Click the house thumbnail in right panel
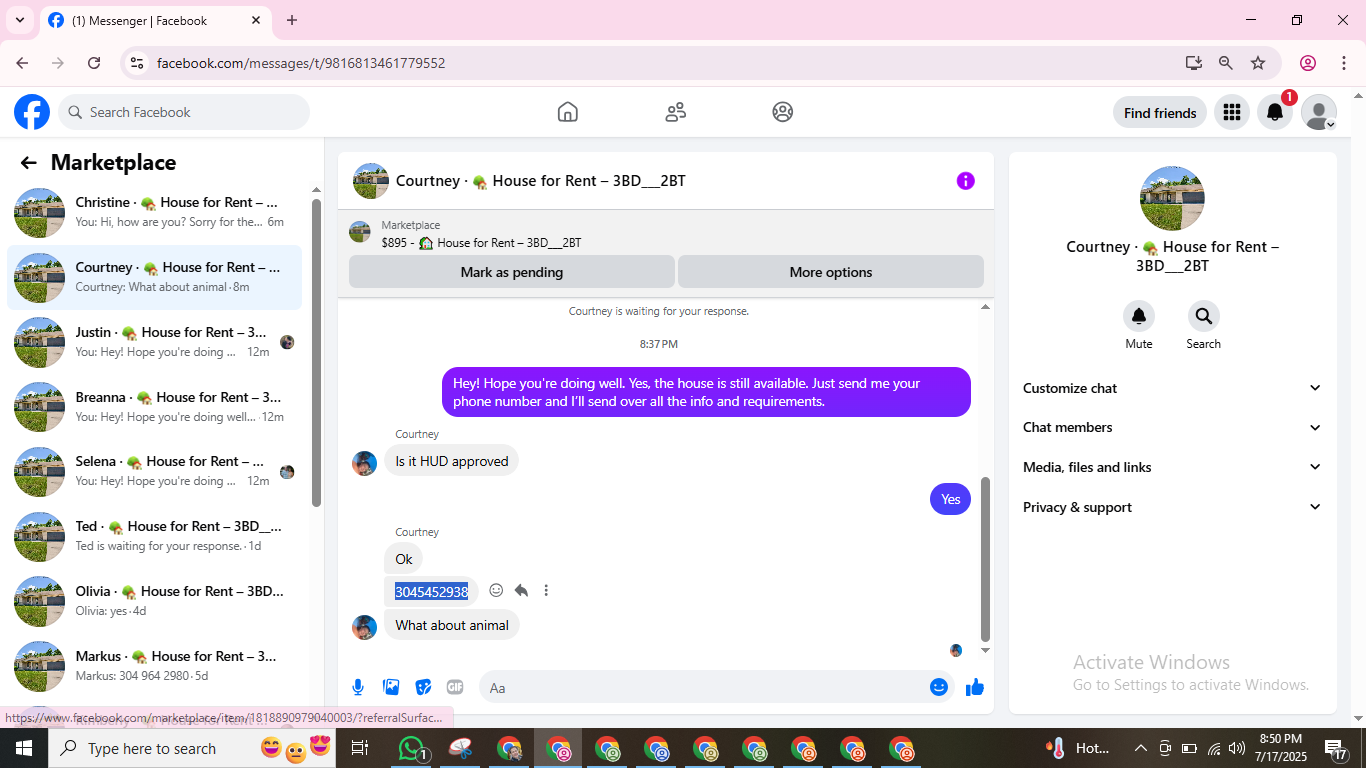Viewport: 1366px width, 768px height. coord(1172,198)
